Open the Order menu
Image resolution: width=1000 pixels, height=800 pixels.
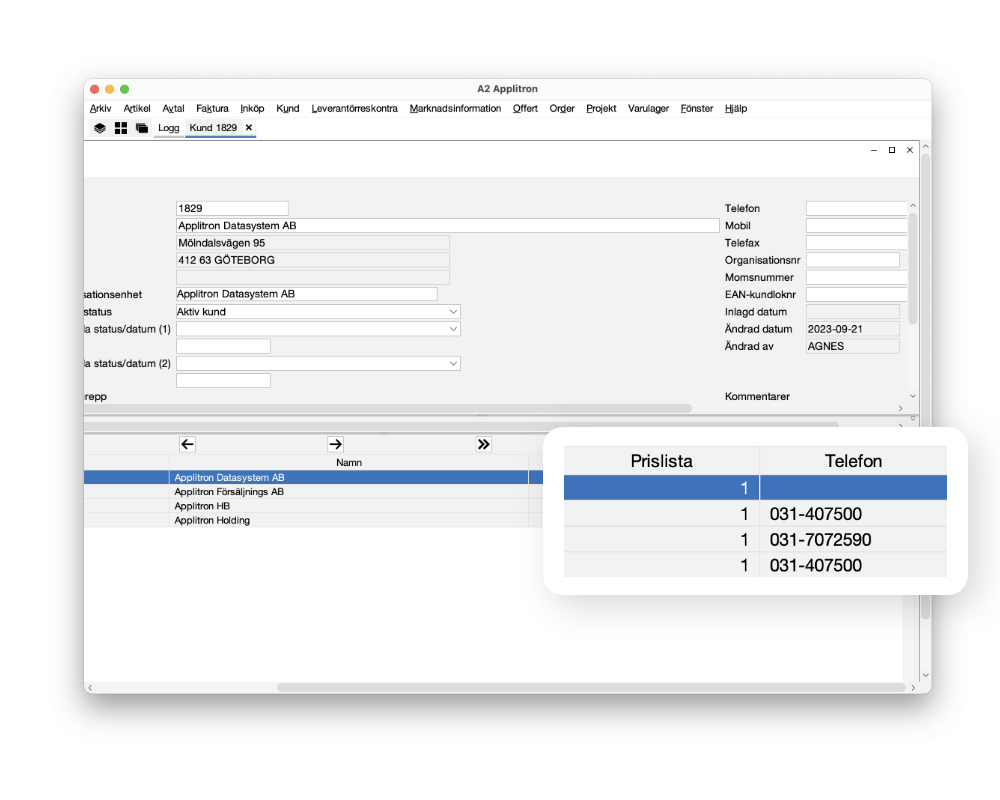[562, 108]
